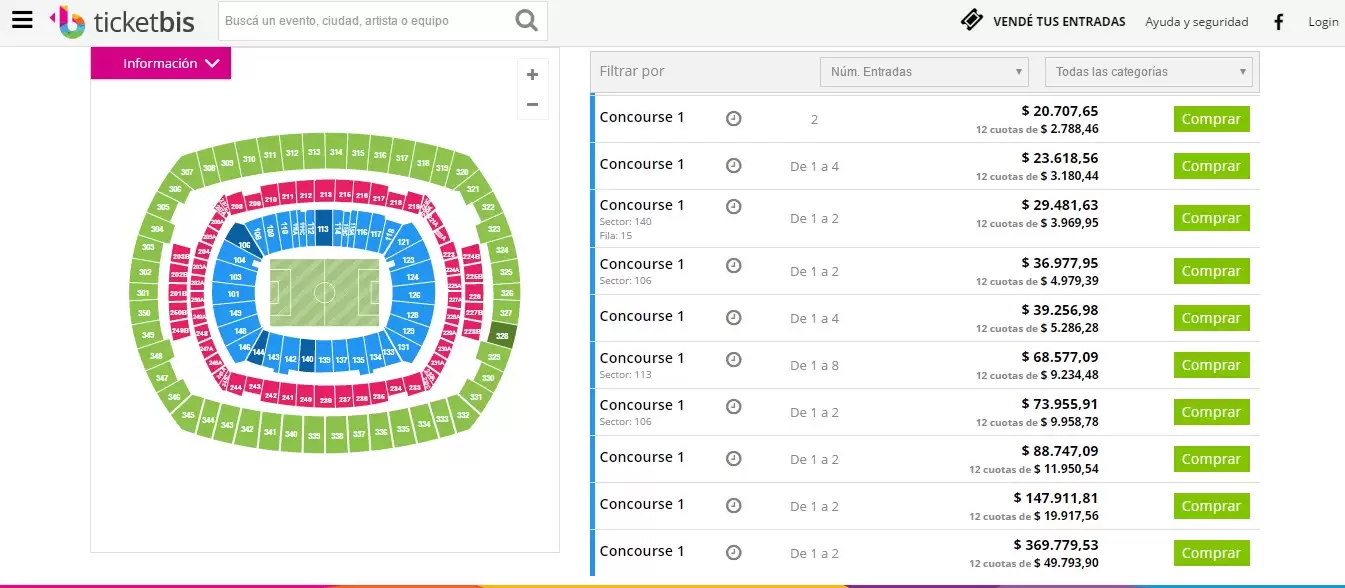This screenshot has width=1345, height=588.
Task: Open the Todas las categorías dropdown
Action: (x=1148, y=72)
